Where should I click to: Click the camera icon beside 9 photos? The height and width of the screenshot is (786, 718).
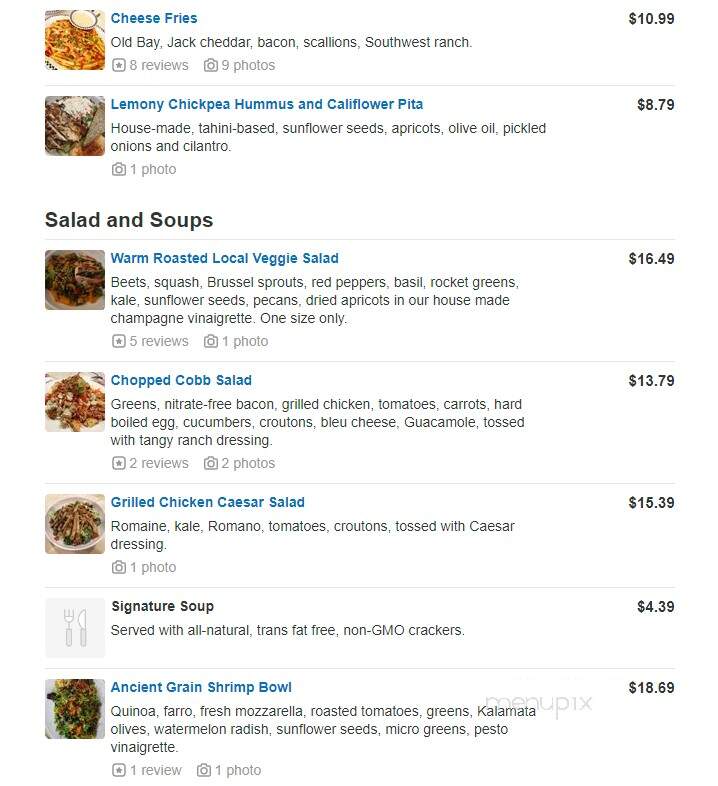click(x=211, y=65)
